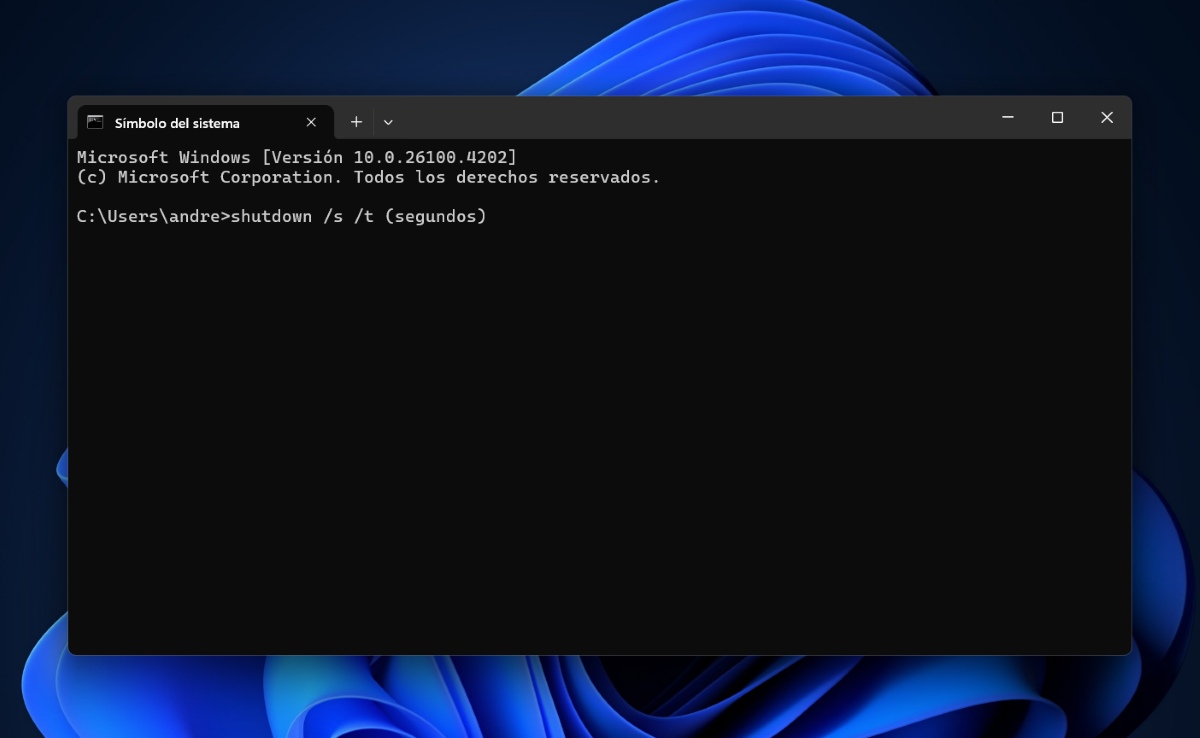The width and height of the screenshot is (1200, 738).
Task: Select the Símbolo del sistema tab
Action: coord(205,122)
